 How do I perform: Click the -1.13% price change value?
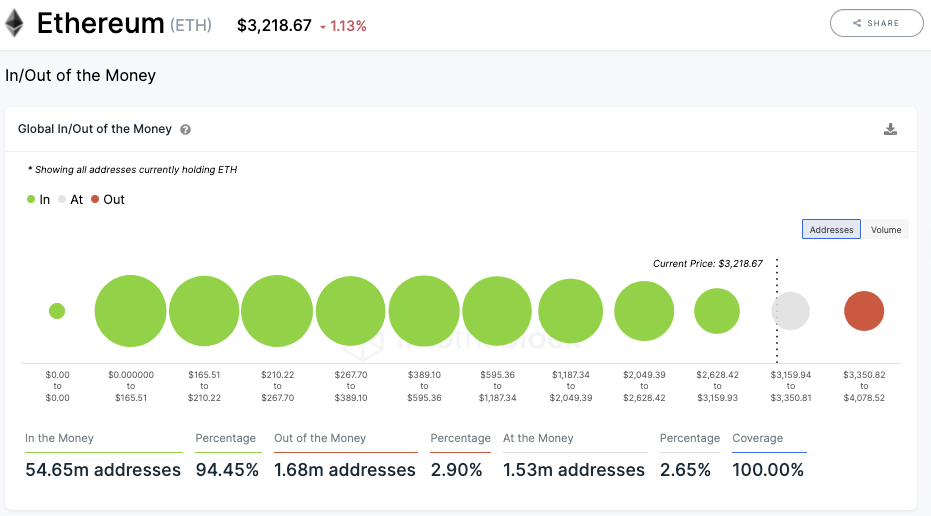(344, 26)
